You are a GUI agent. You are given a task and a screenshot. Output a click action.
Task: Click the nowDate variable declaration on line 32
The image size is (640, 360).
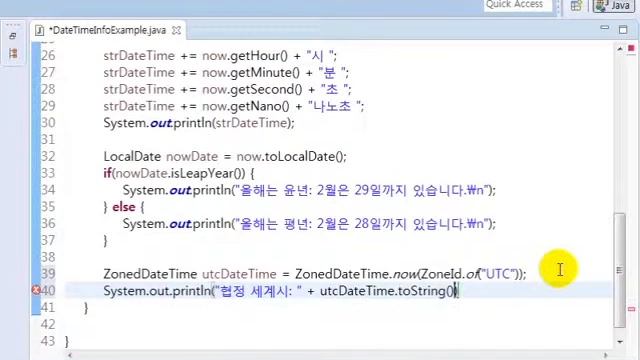point(192,157)
